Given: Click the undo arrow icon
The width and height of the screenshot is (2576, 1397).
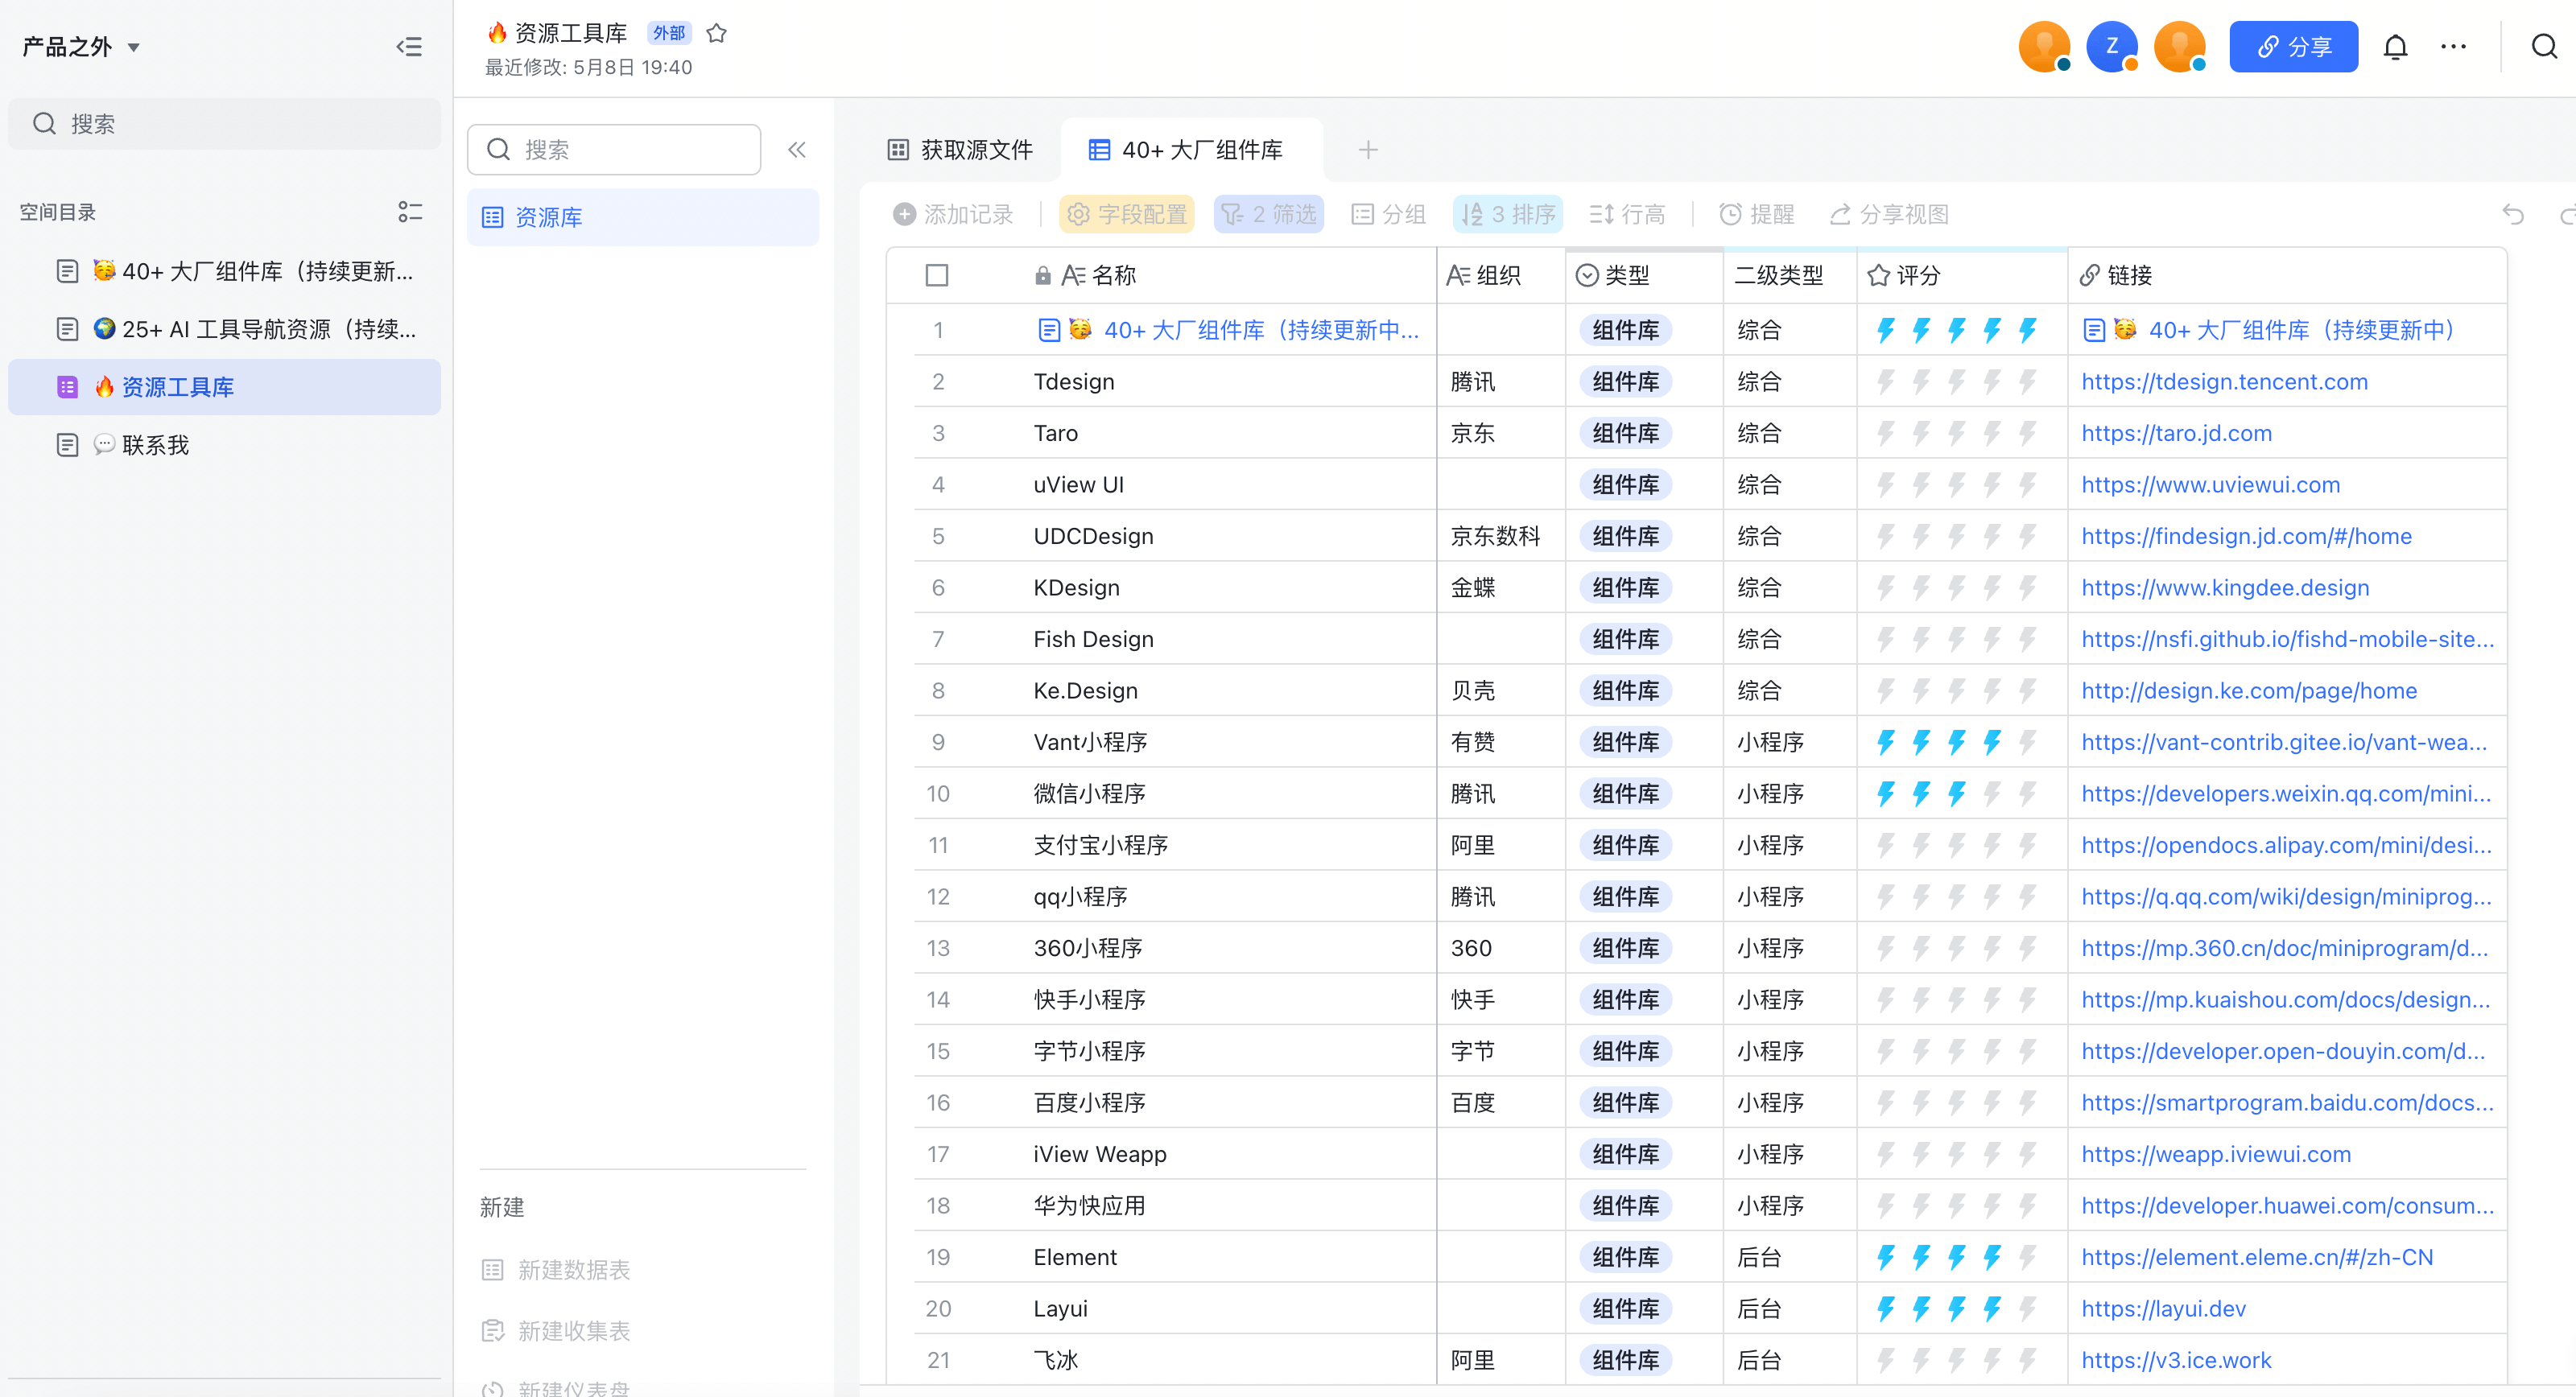Looking at the screenshot, I should point(2513,214).
